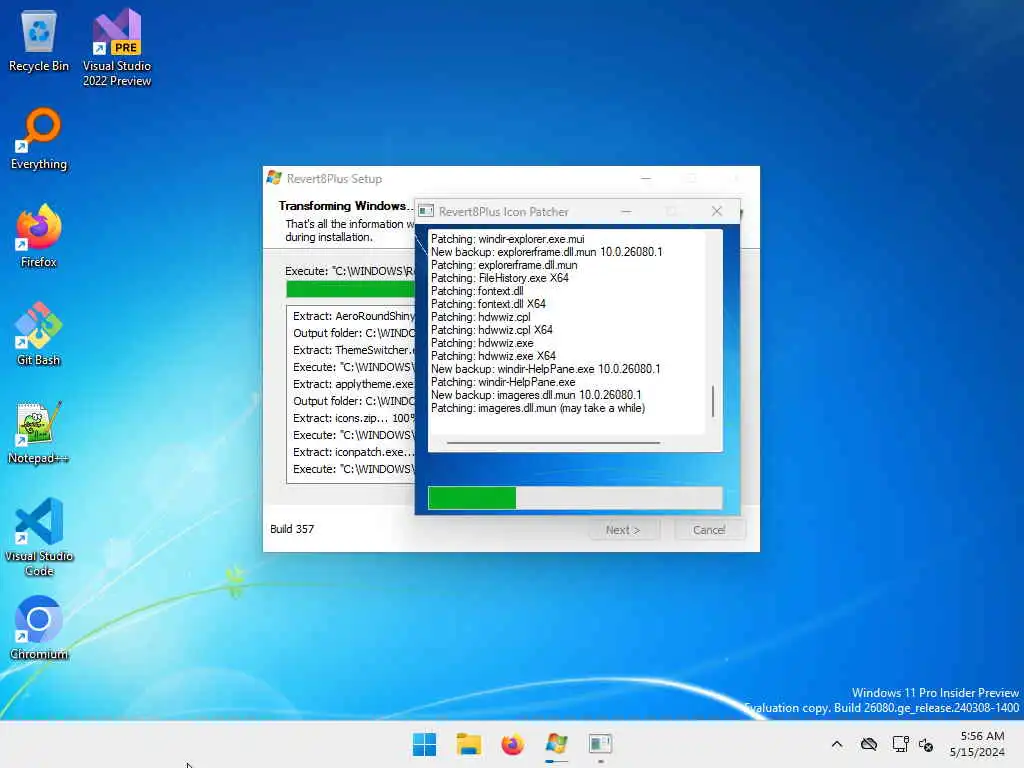Click the Icon Patcher title bar icon

(x=426, y=211)
